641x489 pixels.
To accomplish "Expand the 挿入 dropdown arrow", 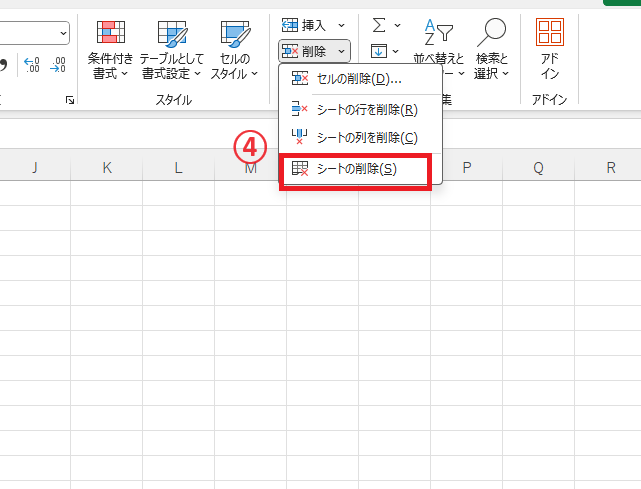I will pos(341,26).
